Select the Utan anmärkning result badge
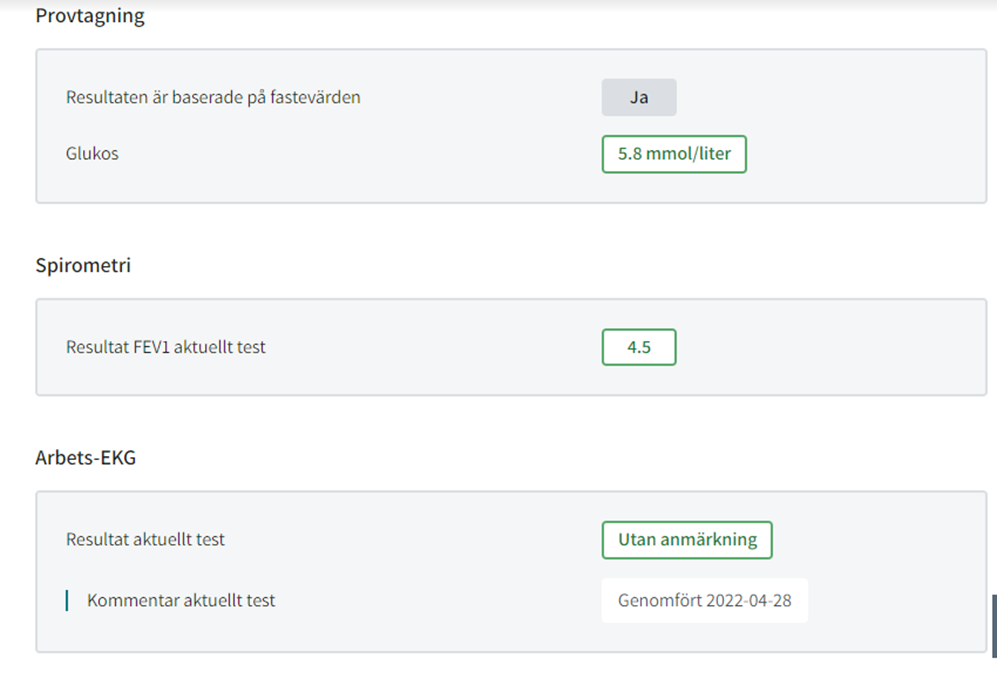 (687, 540)
